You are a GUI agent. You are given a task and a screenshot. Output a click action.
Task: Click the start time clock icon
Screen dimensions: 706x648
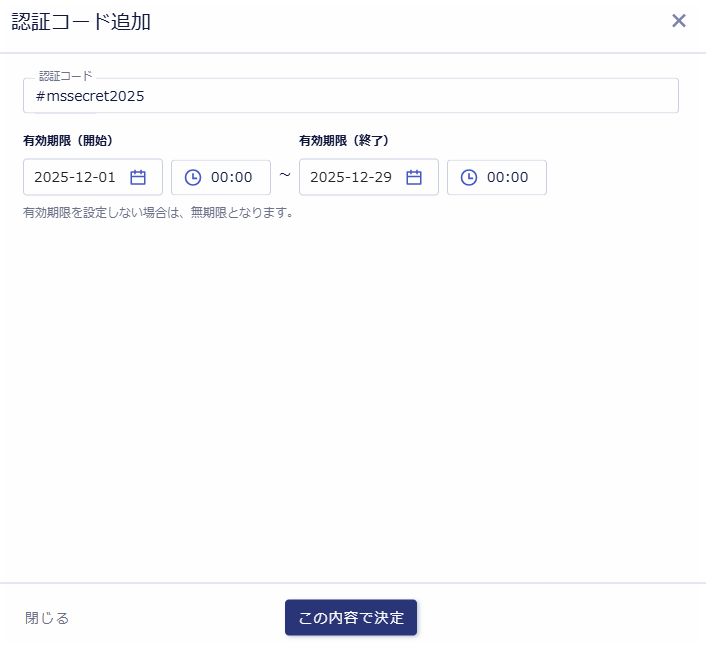(193, 177)
